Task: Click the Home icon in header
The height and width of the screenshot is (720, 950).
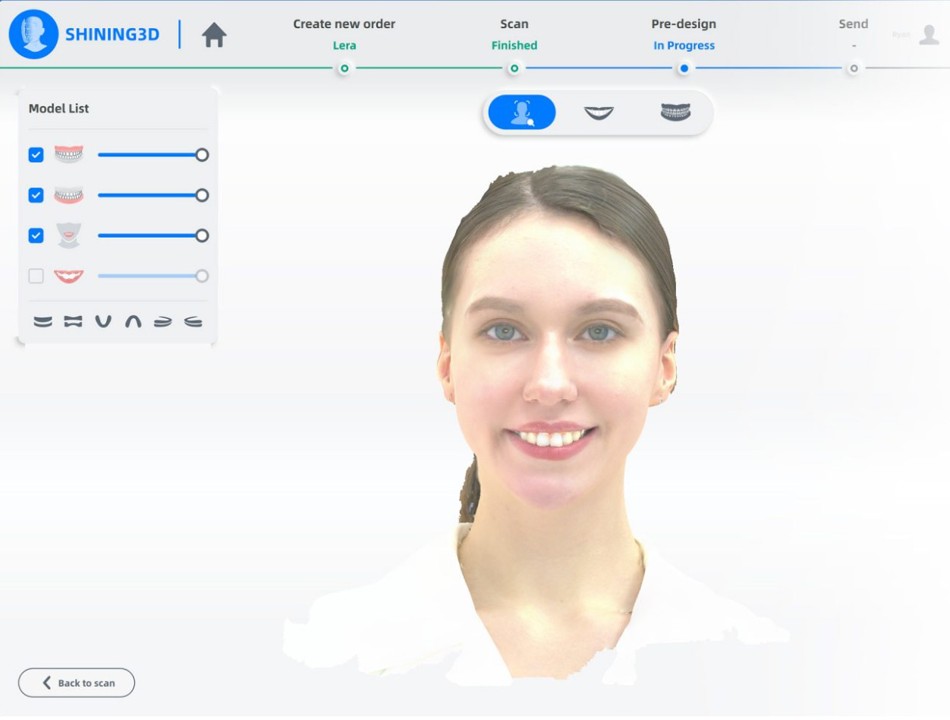Action: (x=214, y=35)
